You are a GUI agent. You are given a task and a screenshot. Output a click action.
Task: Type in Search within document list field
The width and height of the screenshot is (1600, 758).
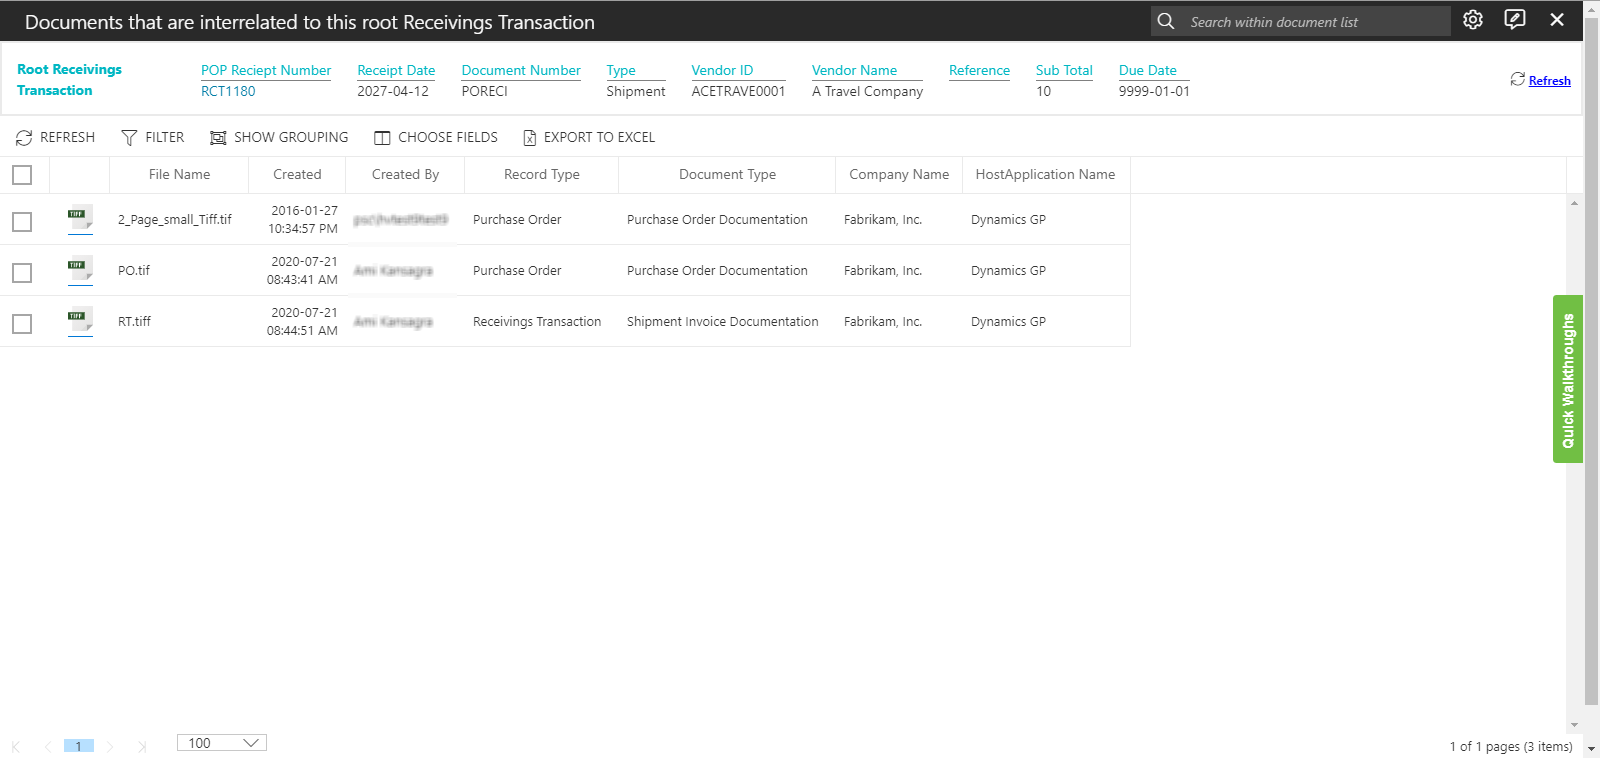click(1313, 22)
